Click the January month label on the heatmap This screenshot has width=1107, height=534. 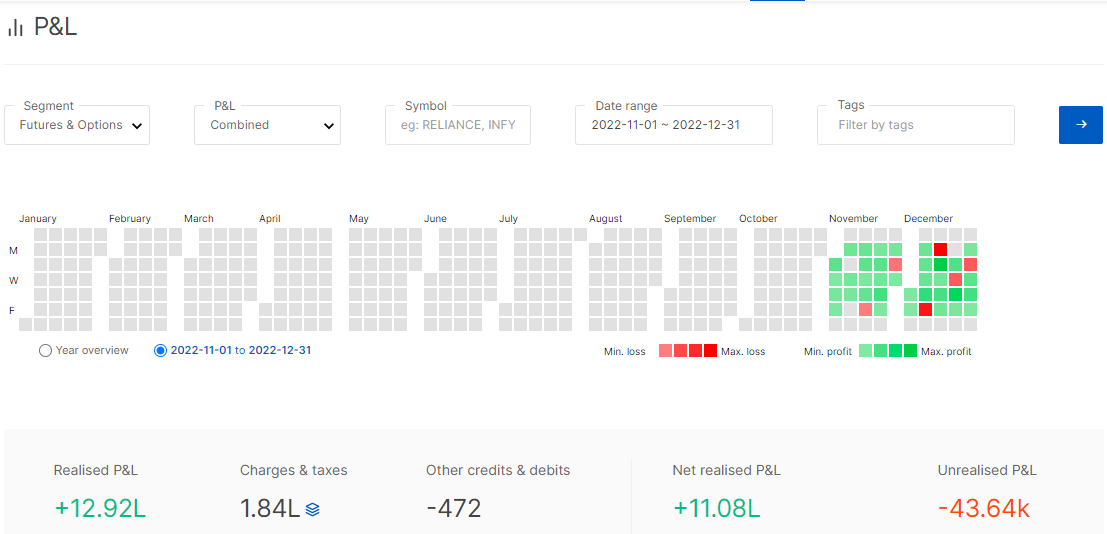[x=38, y=219]
